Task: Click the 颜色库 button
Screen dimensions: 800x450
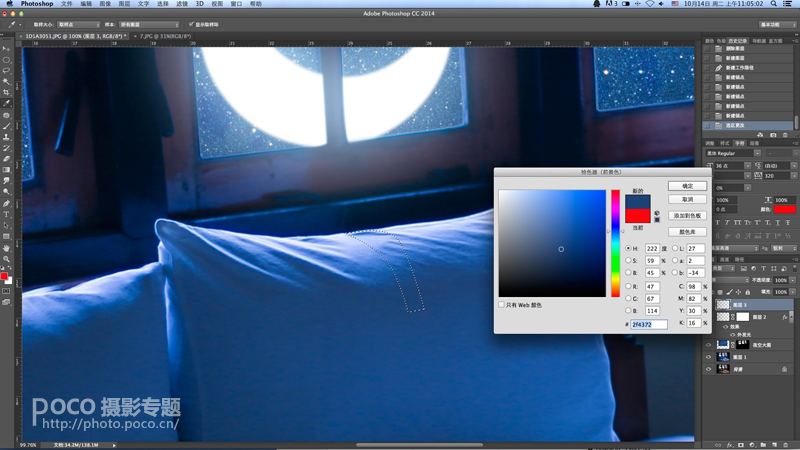Action: coord(687,232)
